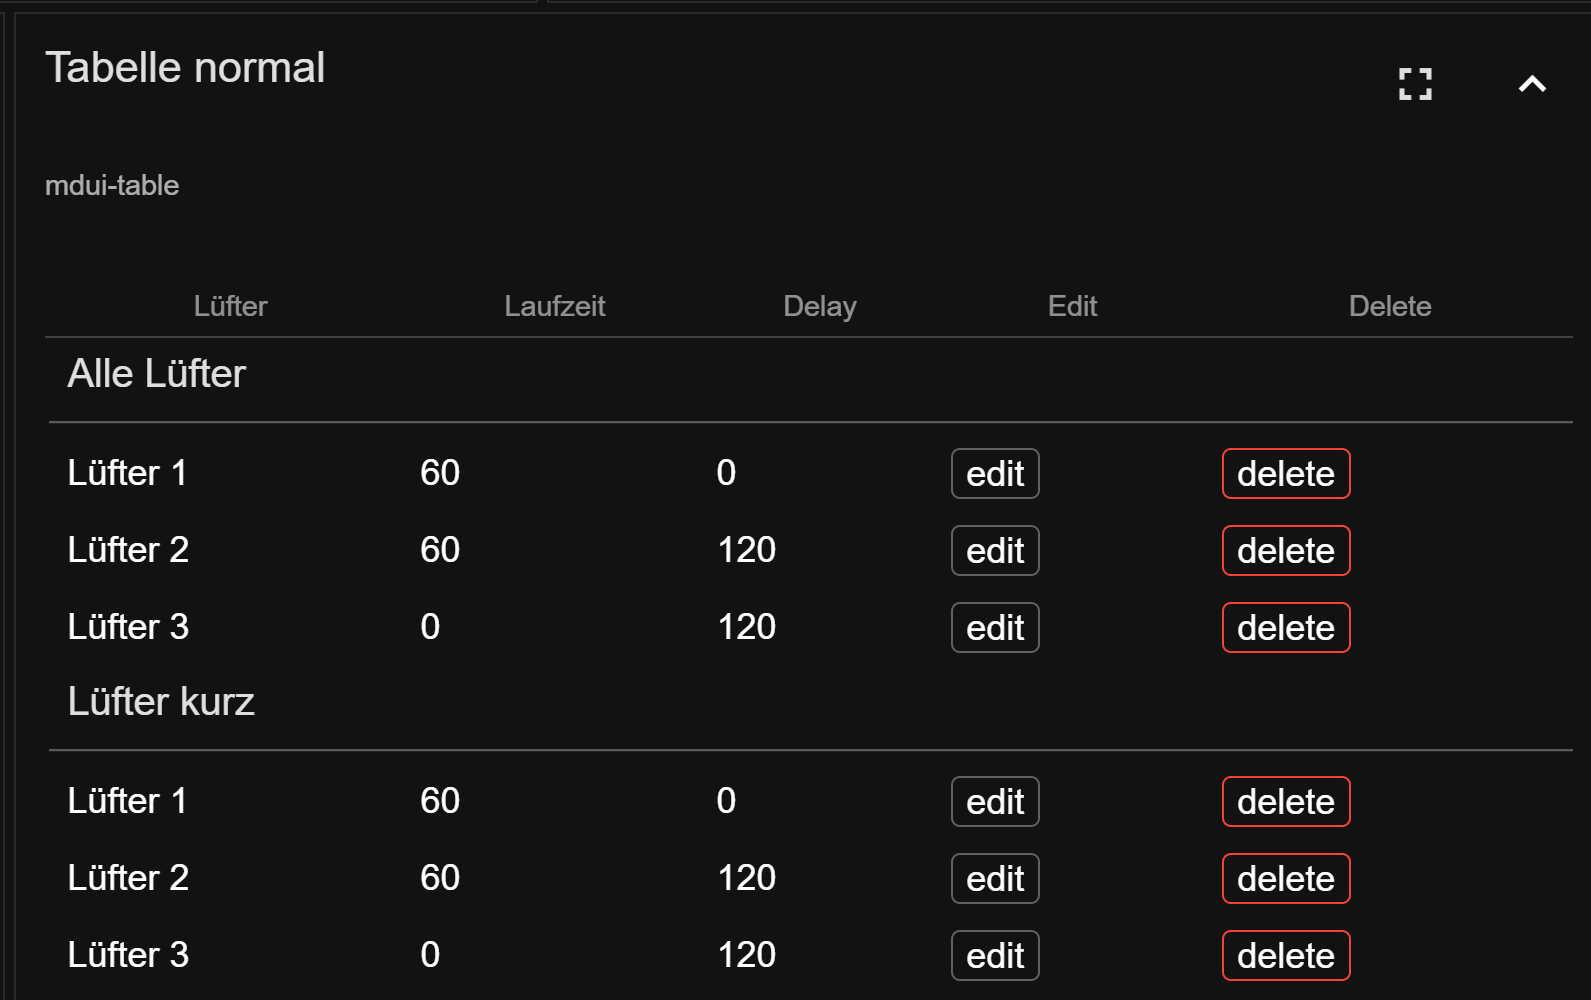1591x1000 pixels.
Task: Edit Lüfter 1 under Lüfter kurz
Action: click(x=995, y=802)
